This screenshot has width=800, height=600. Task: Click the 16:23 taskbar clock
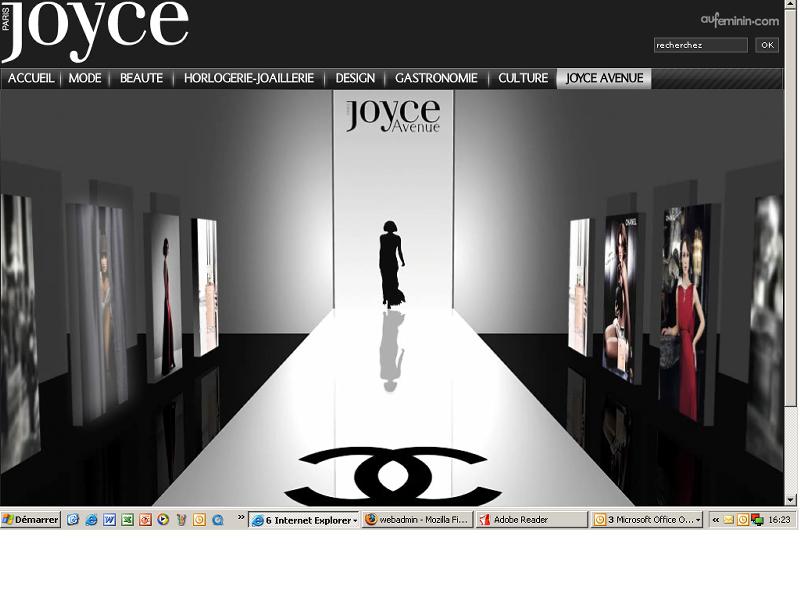pyautogui.click(x=779, y=520)
